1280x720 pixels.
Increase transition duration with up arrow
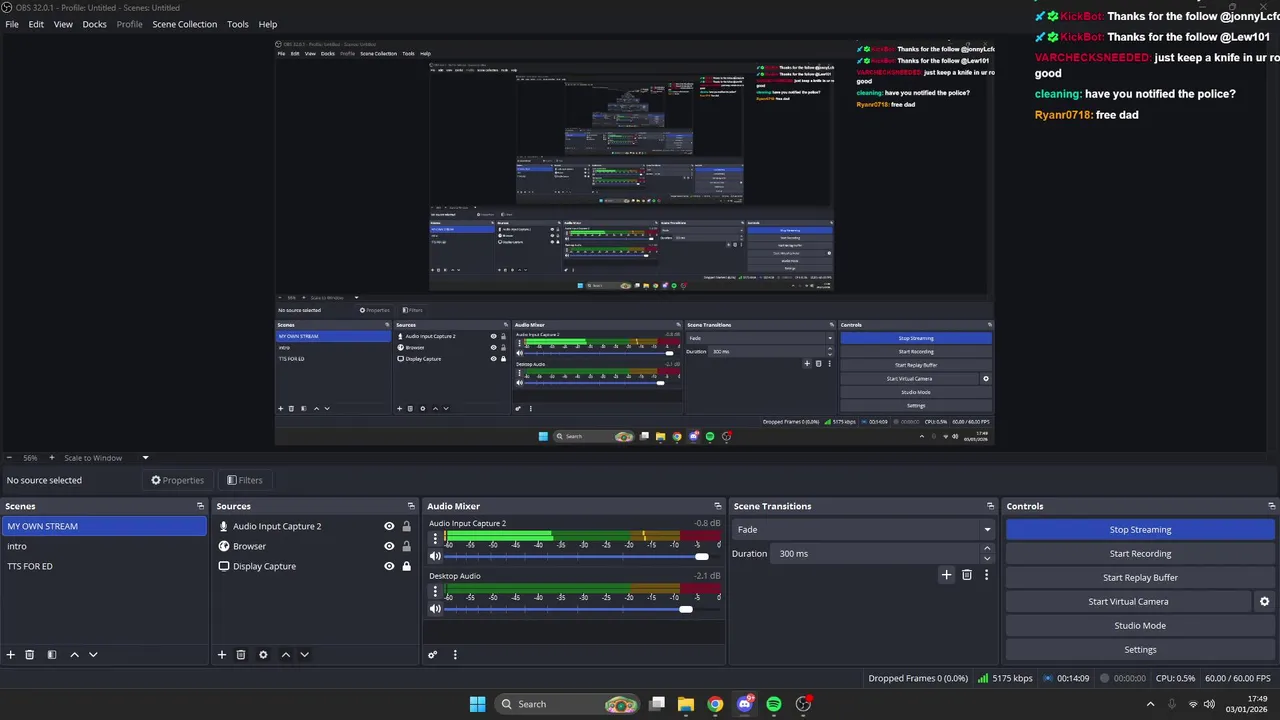(x=987, y=549)
